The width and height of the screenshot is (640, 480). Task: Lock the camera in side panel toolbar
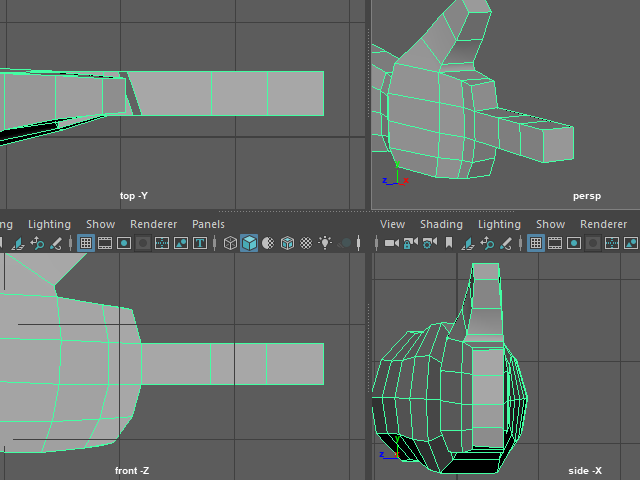click(410, 243)
